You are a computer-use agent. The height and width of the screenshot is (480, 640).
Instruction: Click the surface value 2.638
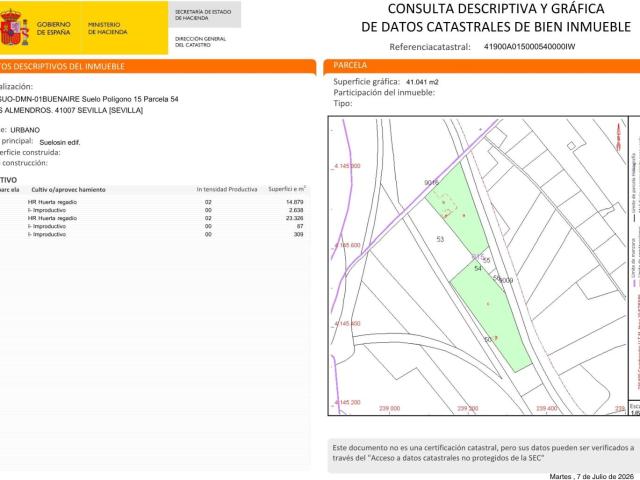pyautogui.click(x=296, y=210)
